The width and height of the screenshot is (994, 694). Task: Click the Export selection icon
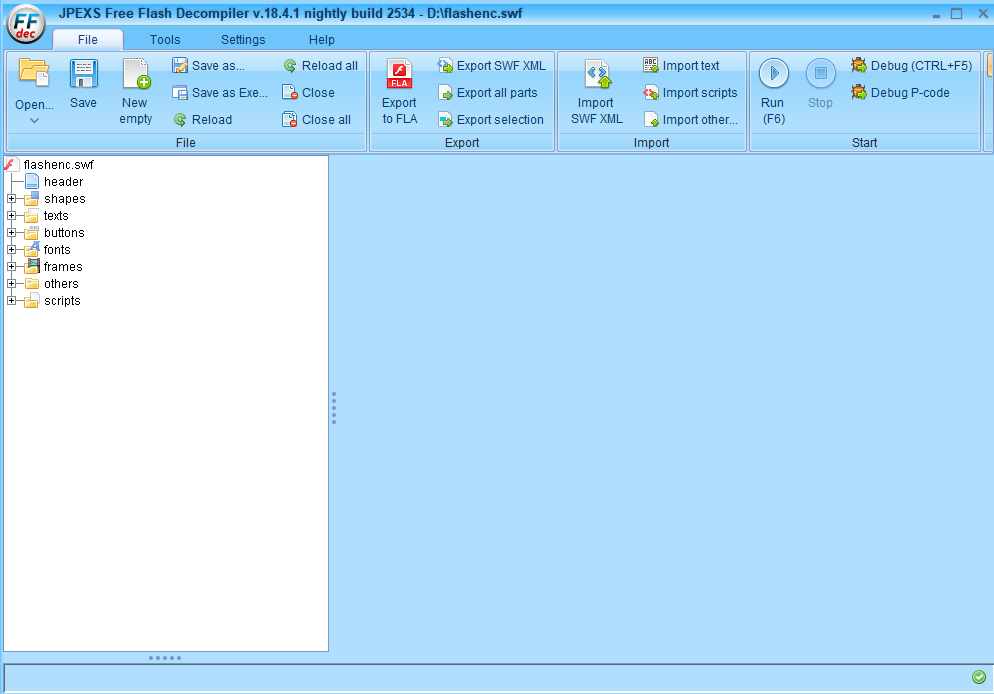click(445, 120)
